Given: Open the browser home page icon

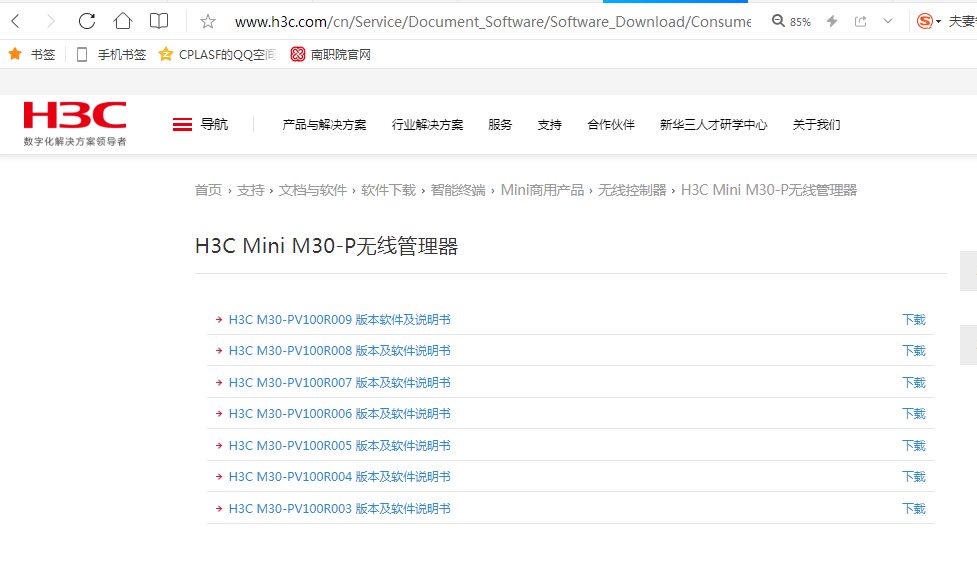Looking at the screenshot, I should pos(123,21).
